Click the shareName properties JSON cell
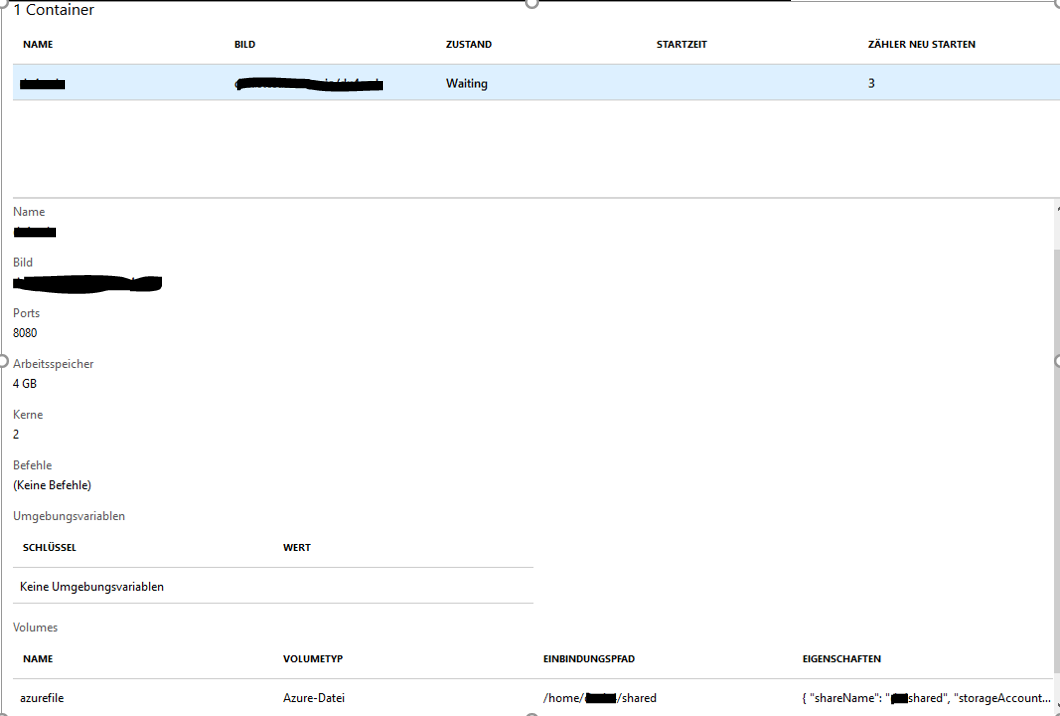 click(x=927, y=698)
